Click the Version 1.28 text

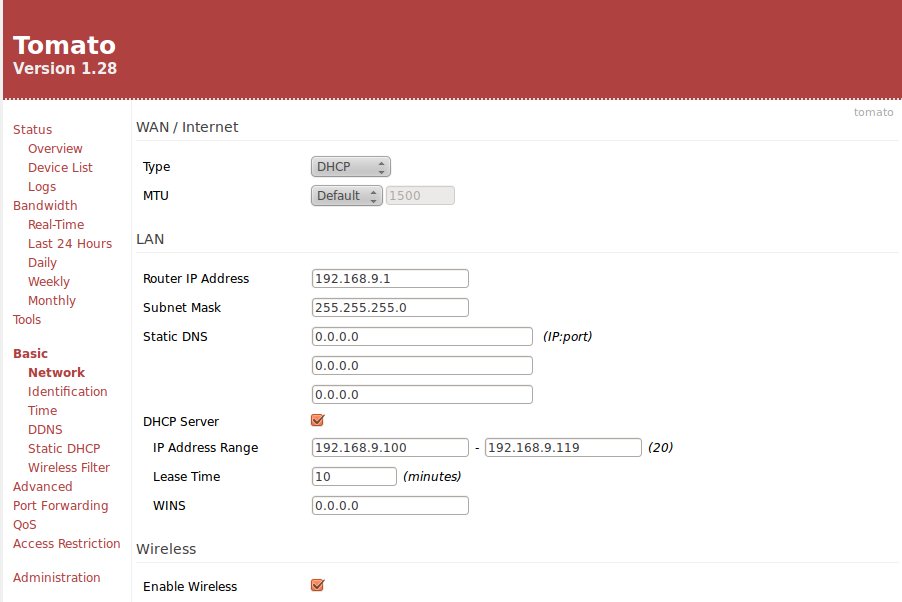(x=65, y=68)
